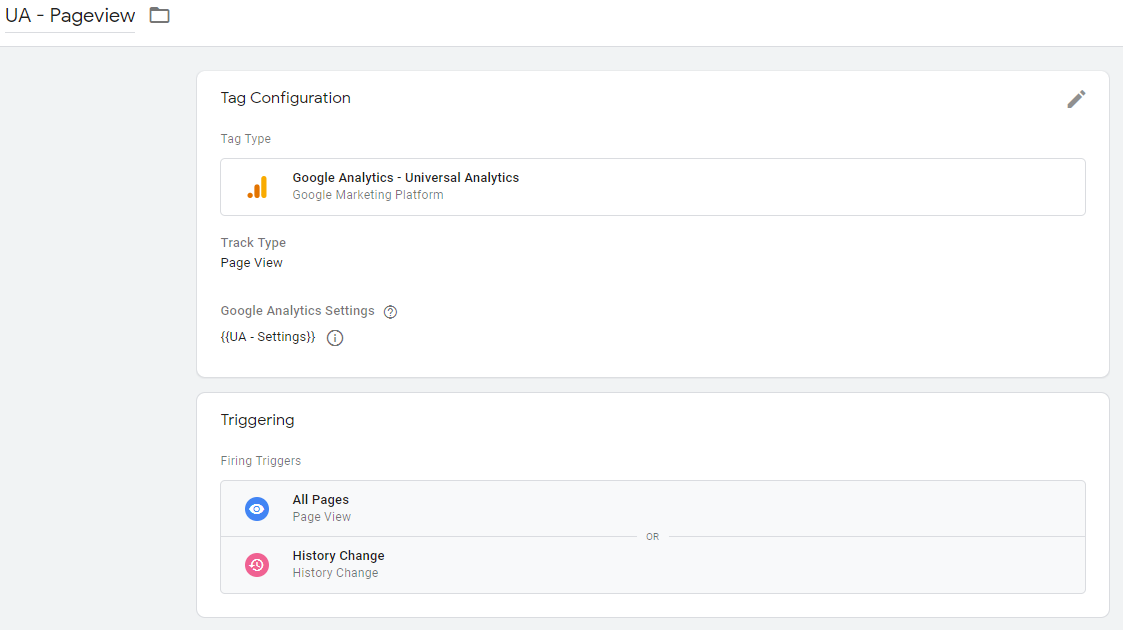1123x630 pixels.
Task: Click the All Pages eye icon
Action: click(257, 509)
